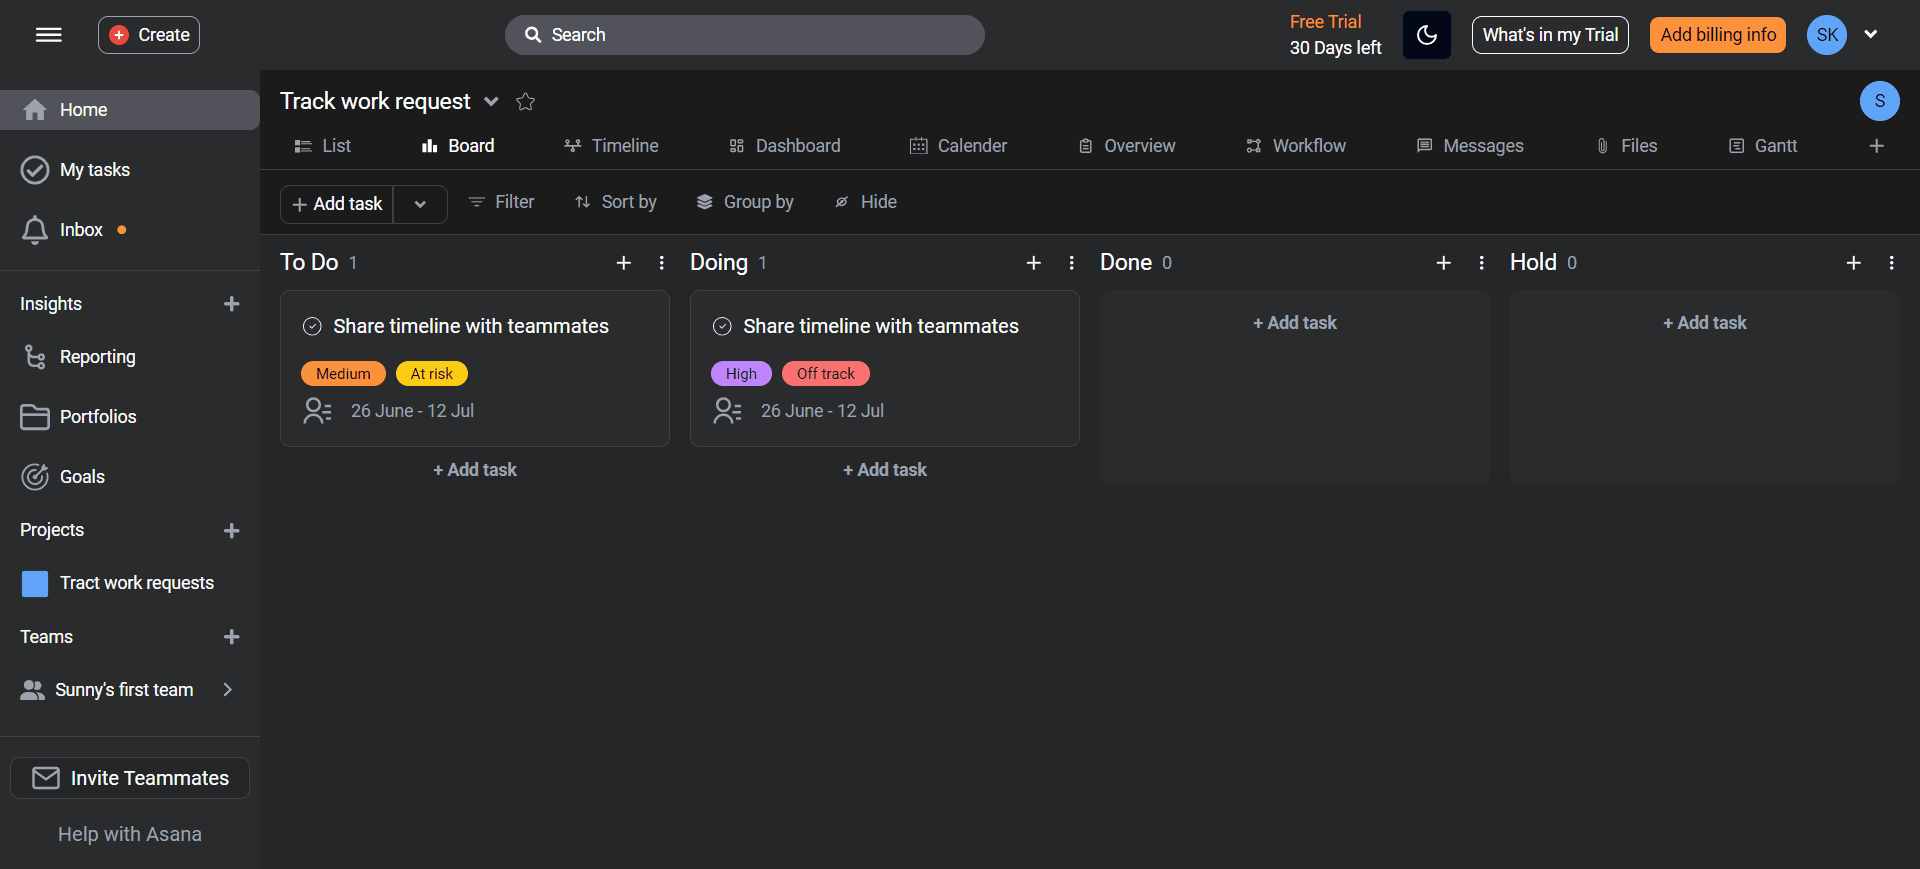Viewport: 1920px width, 869px height.
Task: Click the At risk status tag
Action: click(432, 374)
